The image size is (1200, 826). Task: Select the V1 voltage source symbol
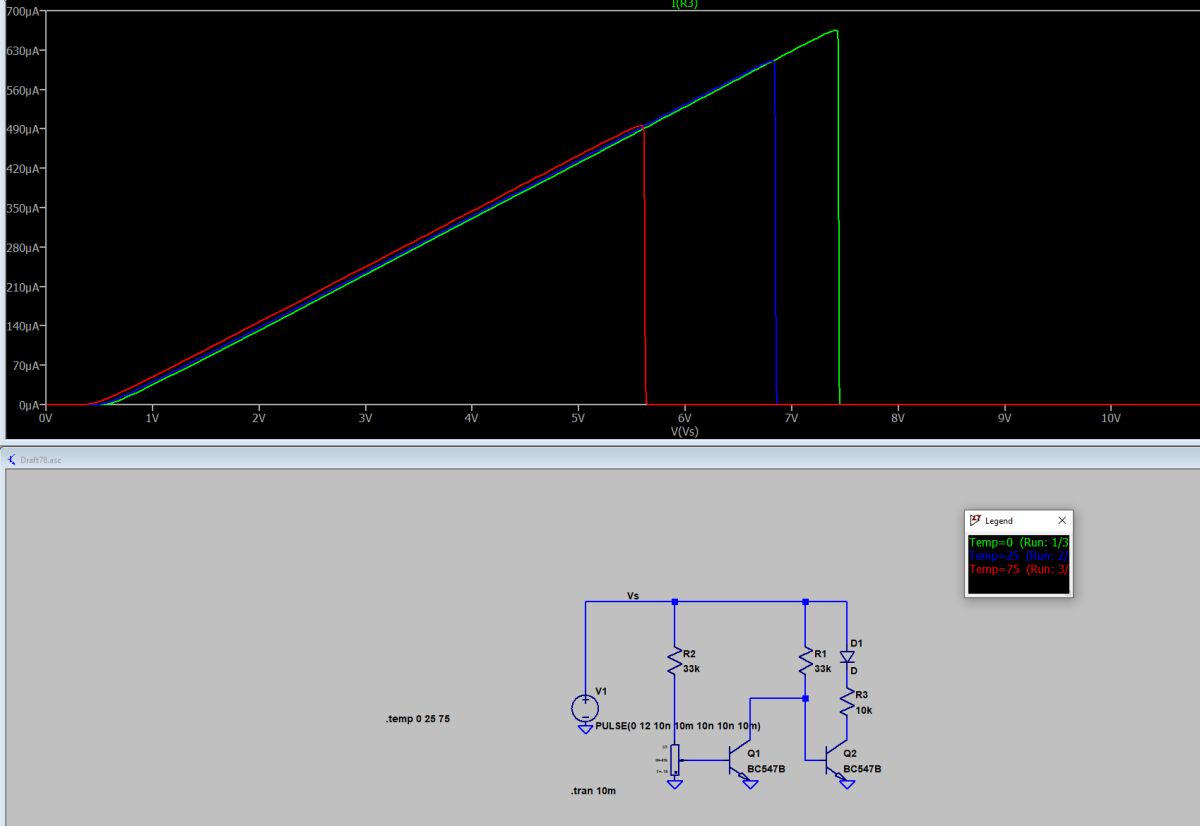tap(585, 709)
